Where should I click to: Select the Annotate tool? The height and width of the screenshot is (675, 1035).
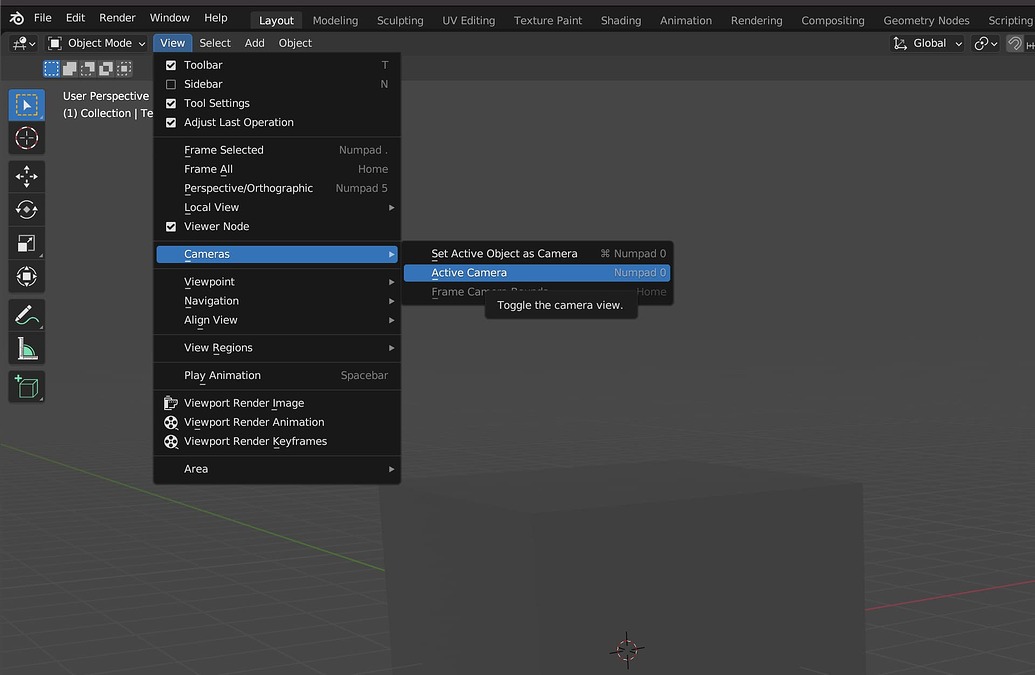pos(26,315)
